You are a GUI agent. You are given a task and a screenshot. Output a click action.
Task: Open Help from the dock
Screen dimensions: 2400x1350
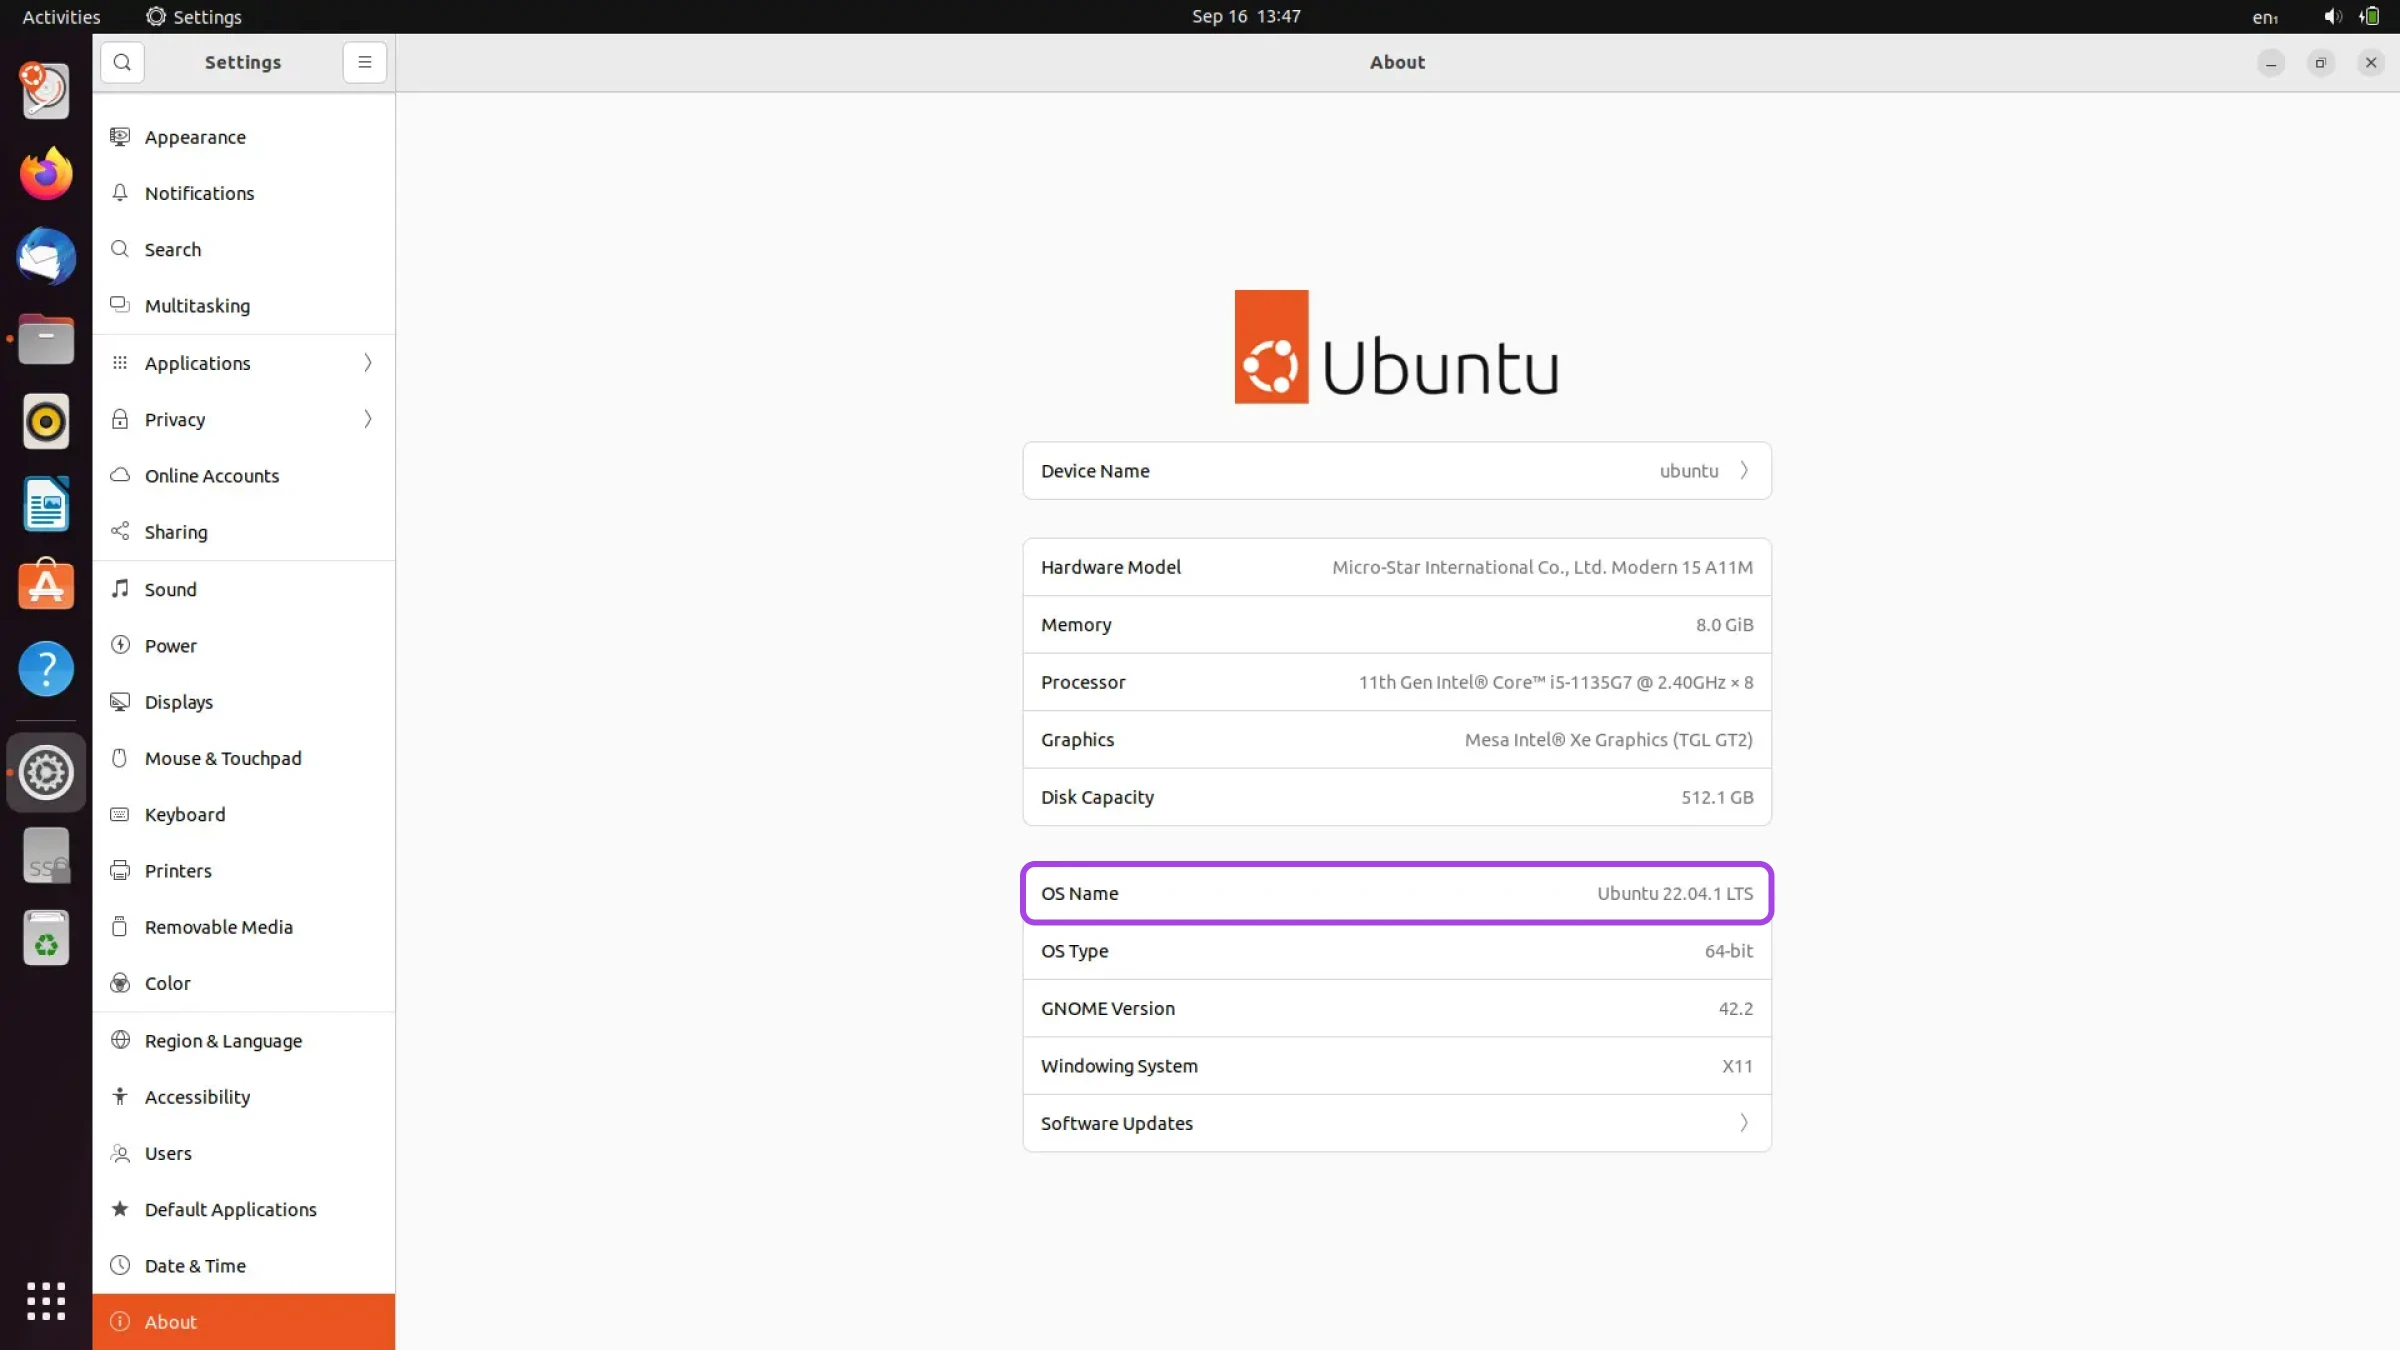tap(46, 669)
